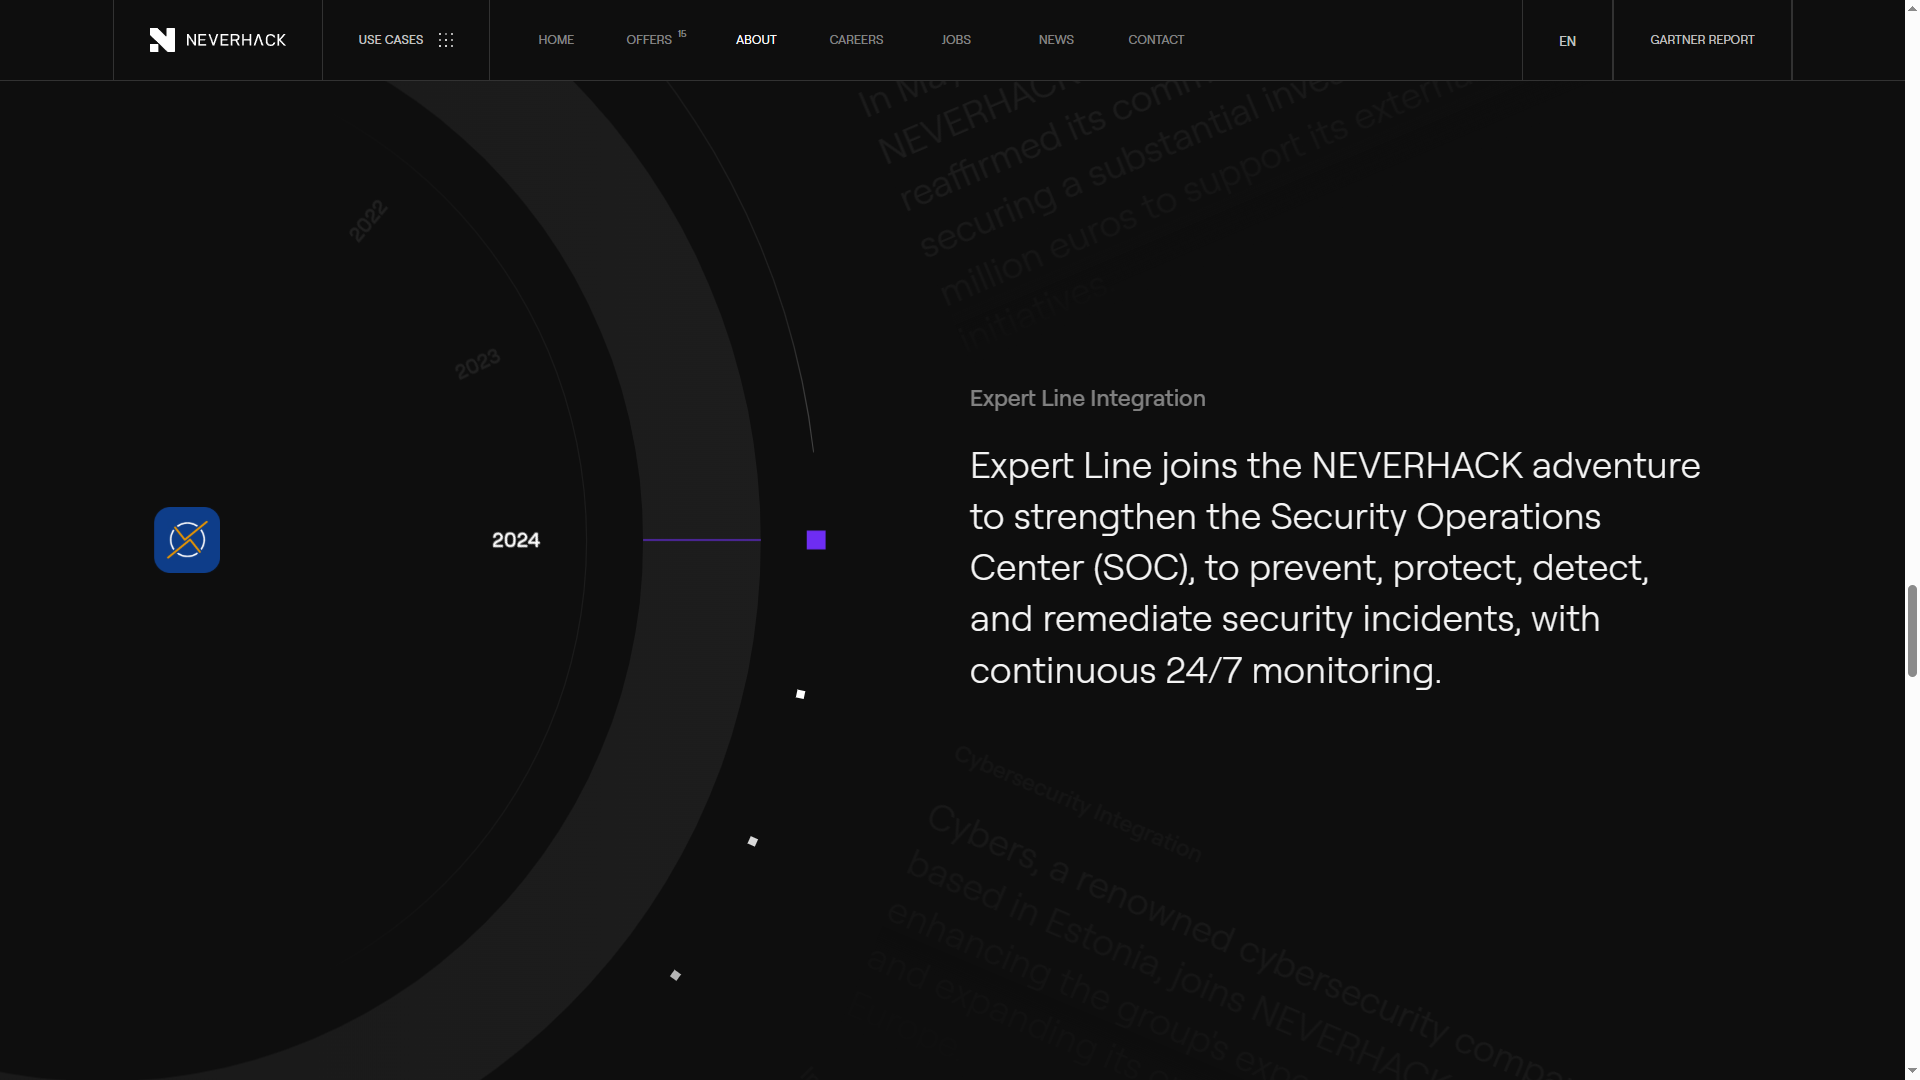This screenshot has width=1920, height=1080.
Task: Select the purple square timeline marker
Action: 816,540
